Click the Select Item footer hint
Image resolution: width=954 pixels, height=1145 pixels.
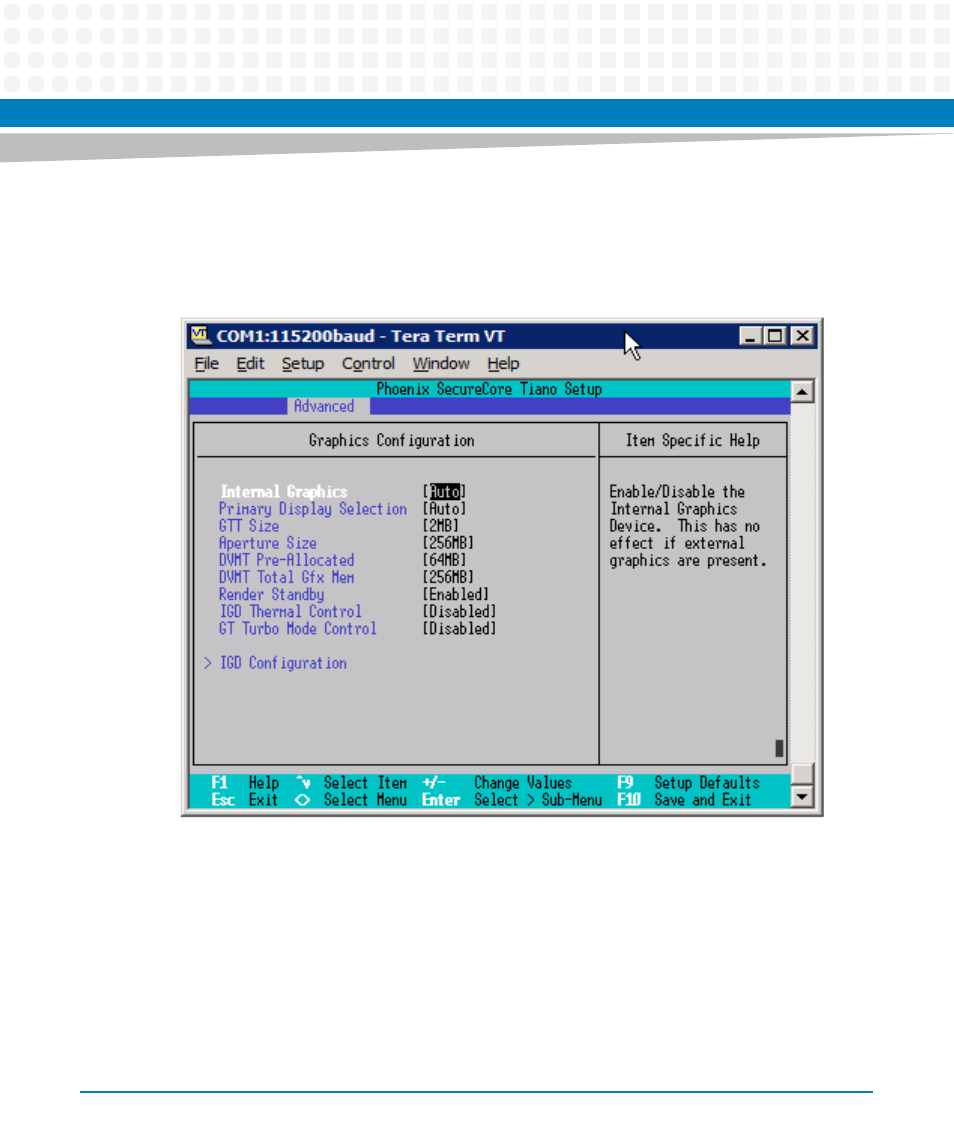[x=352, y=783]
